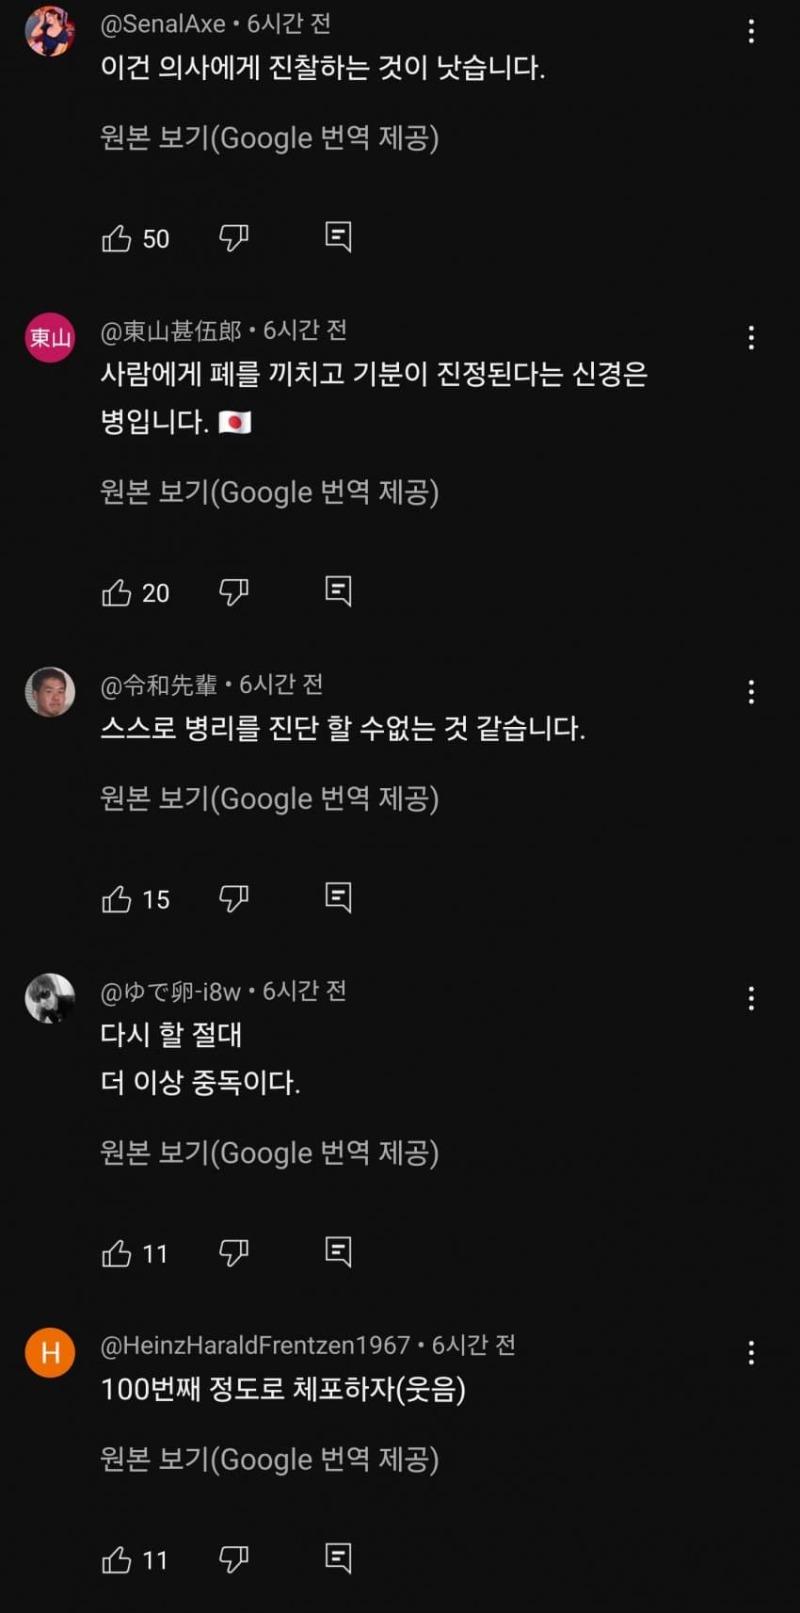Screen dimensions: 800x1613
Task: Like the @ゆで卵-i8w comment
Action: pyautogui.click(x=117, y=1253)
